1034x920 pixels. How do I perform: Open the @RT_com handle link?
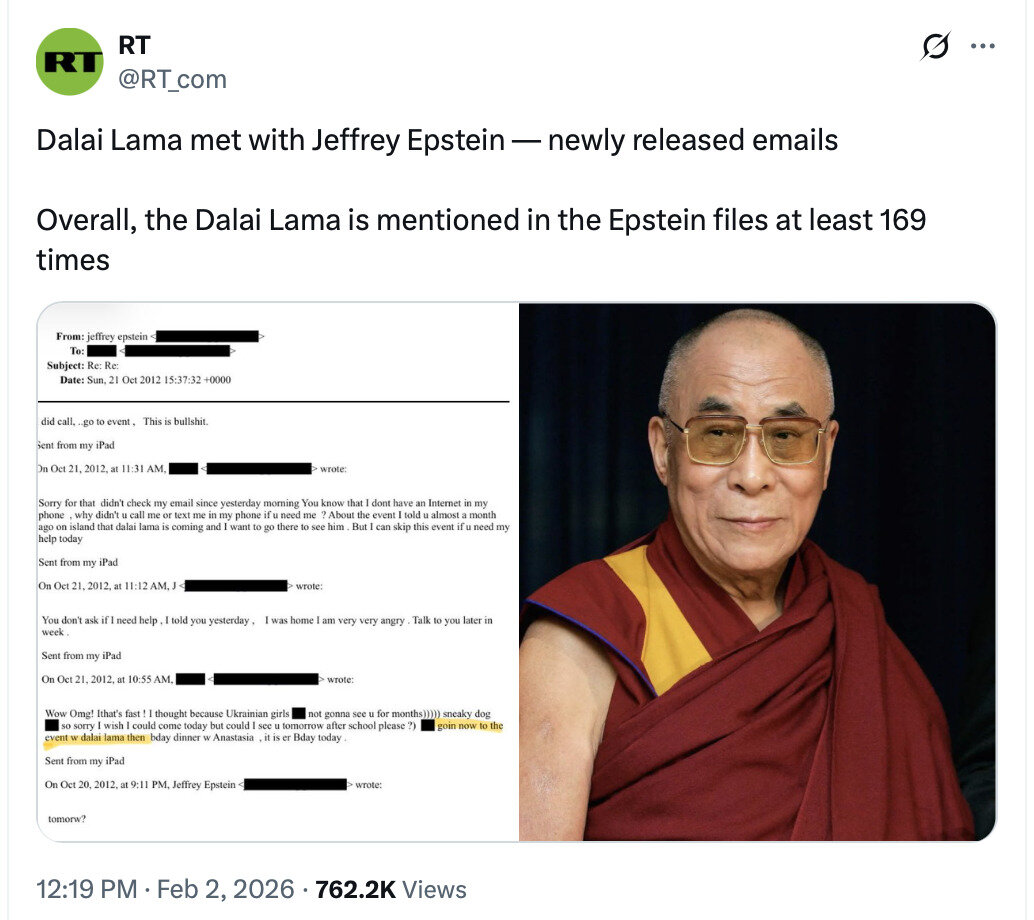pos(172,79)
